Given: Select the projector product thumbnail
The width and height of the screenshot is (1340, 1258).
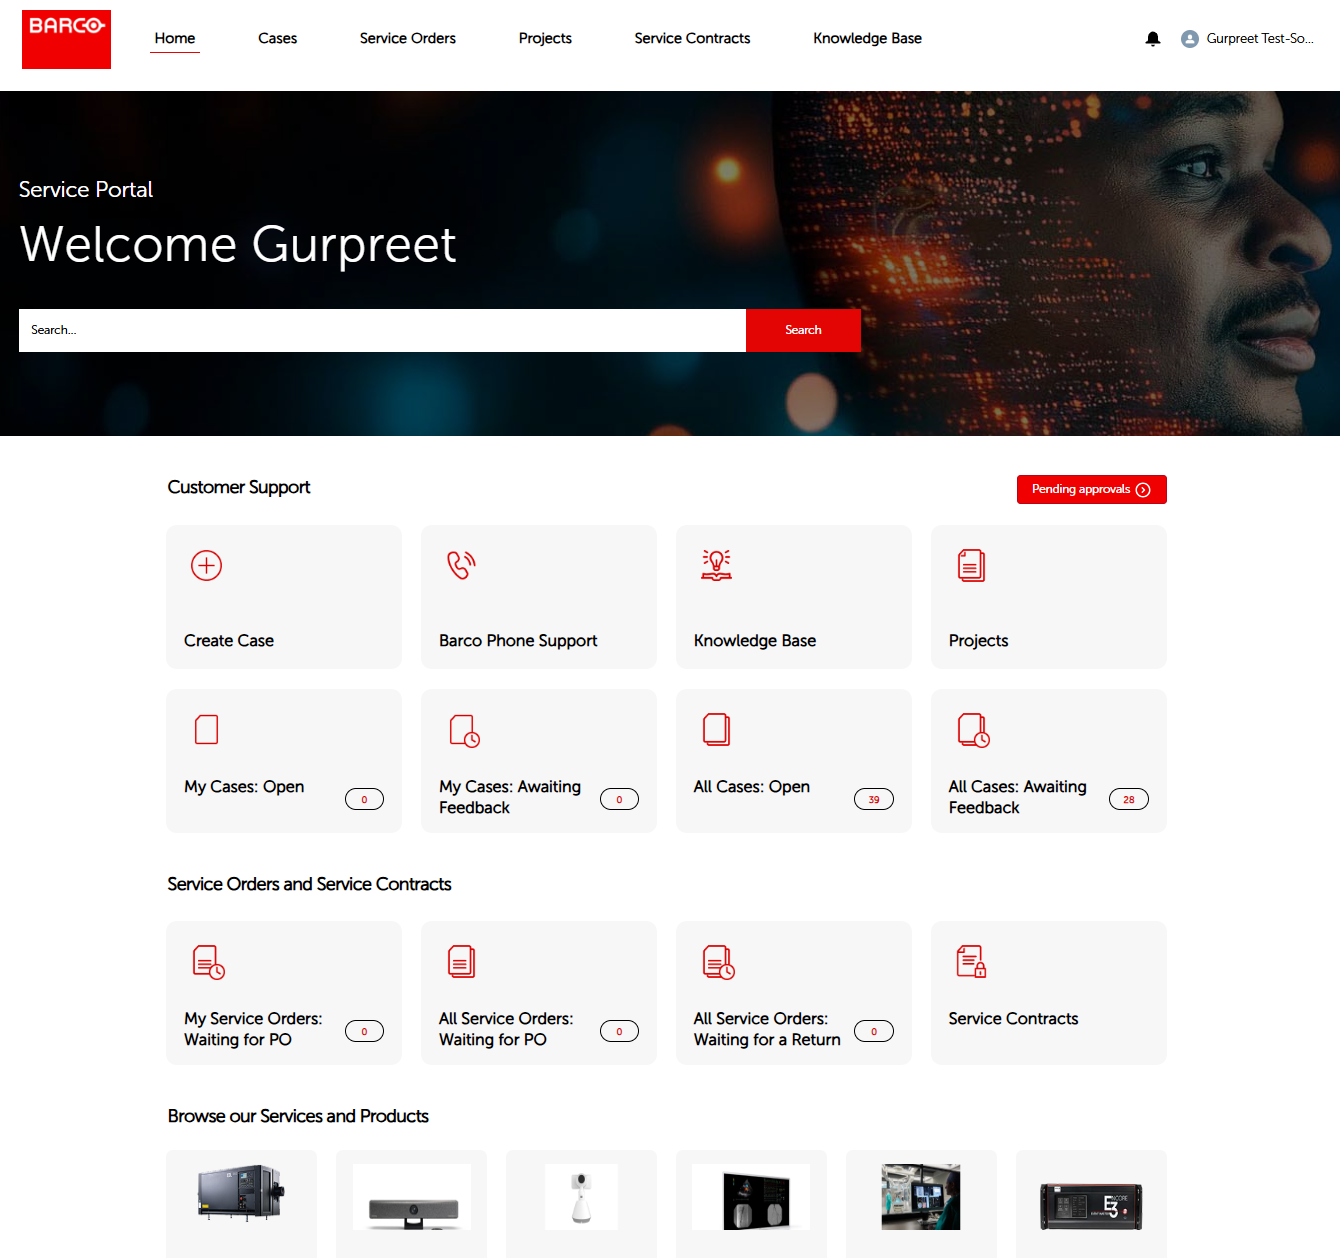Looking at the screenshot, I should (x=241, y=1195).
